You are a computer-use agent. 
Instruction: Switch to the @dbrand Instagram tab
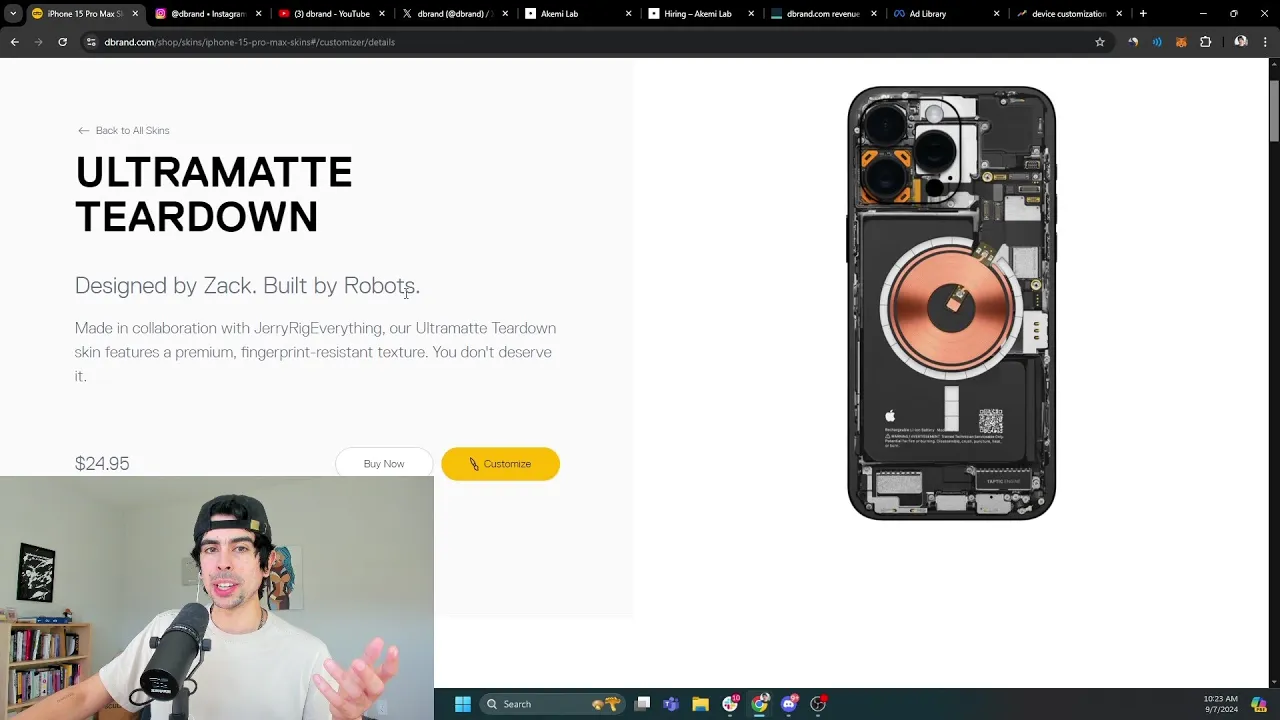click(x=208, y=14)
